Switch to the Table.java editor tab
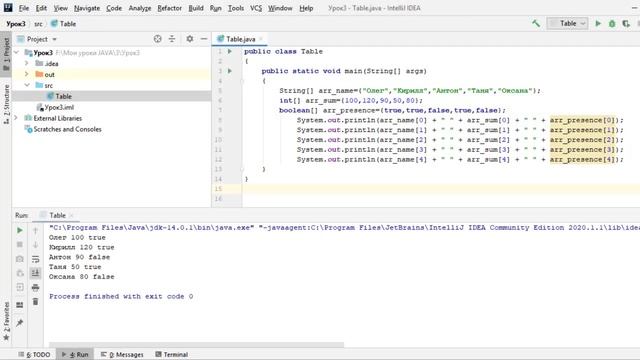 (240, 39)
